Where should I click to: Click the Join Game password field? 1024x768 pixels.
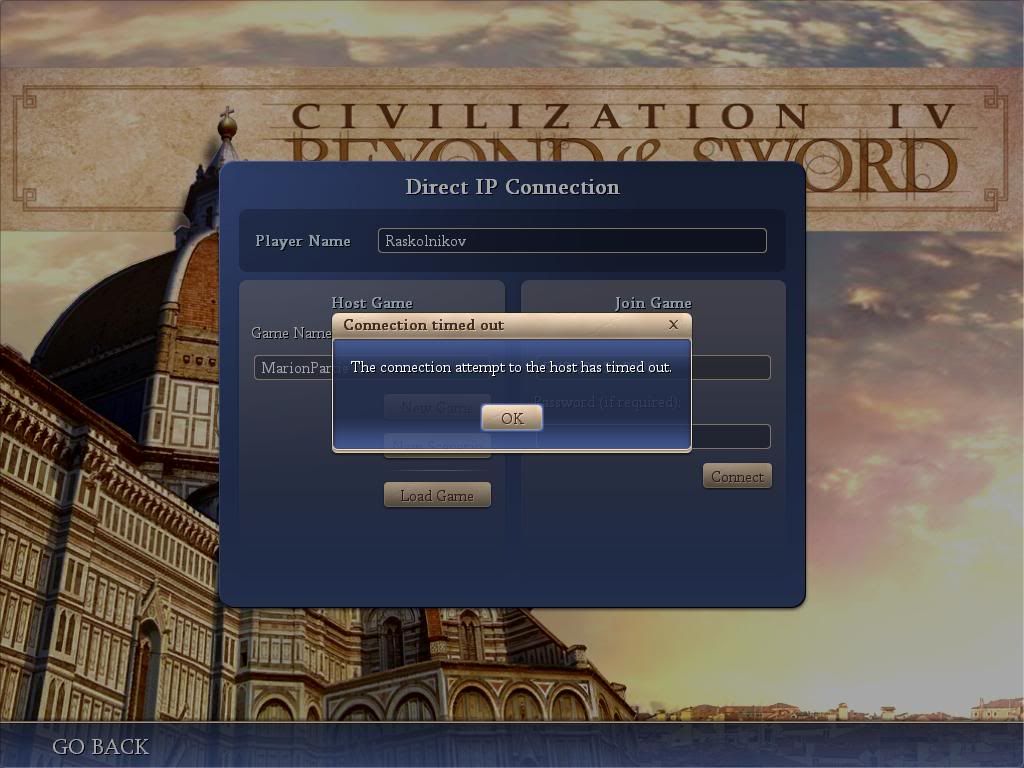tap(731, 436)
